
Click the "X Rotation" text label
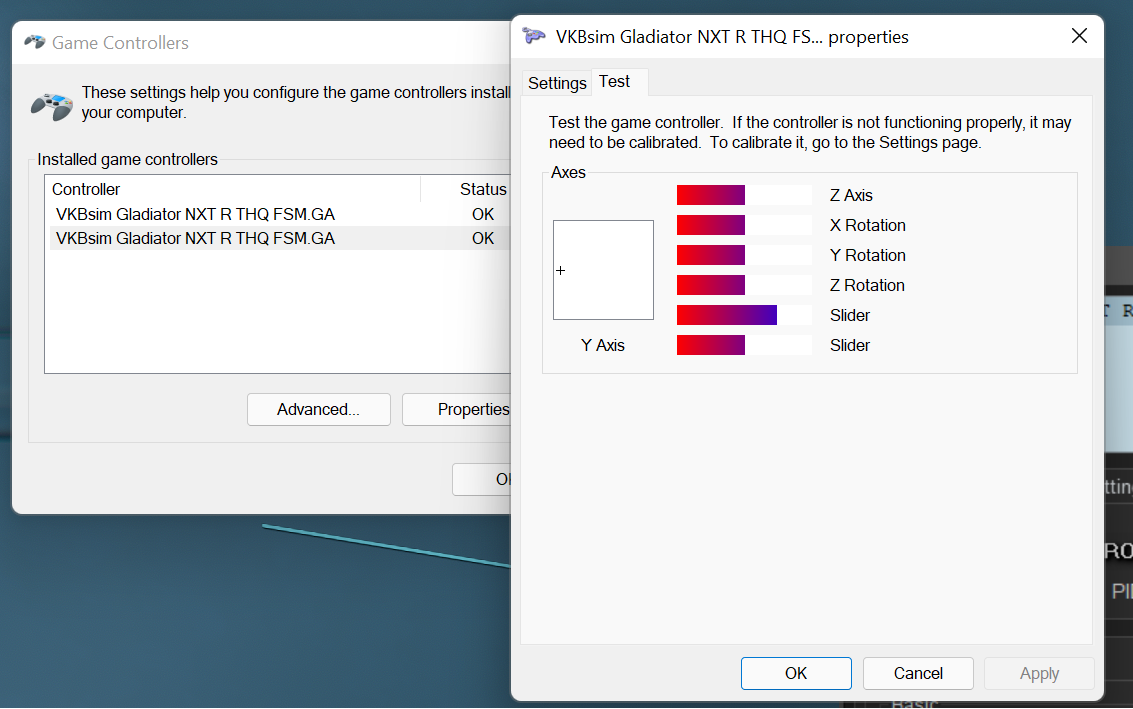(867, 225)
